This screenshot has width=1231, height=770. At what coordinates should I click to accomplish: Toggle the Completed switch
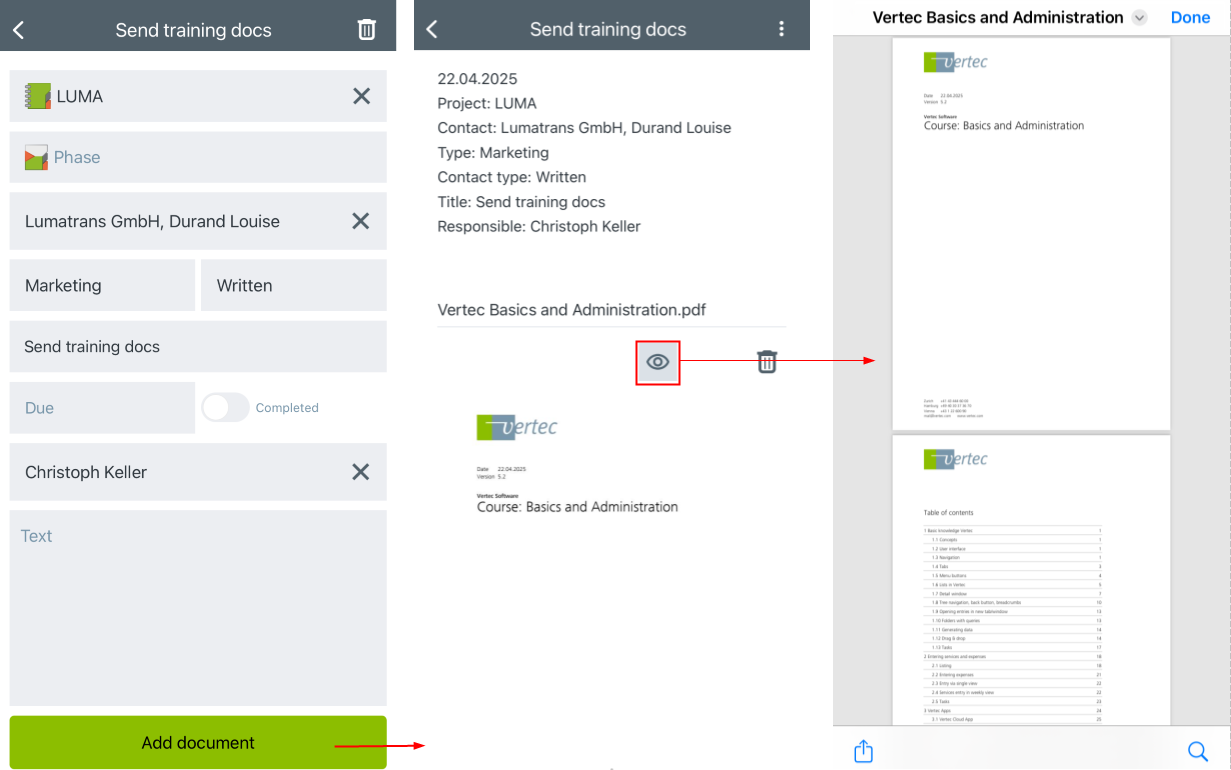pyautogui.click(x=226, y=408)
